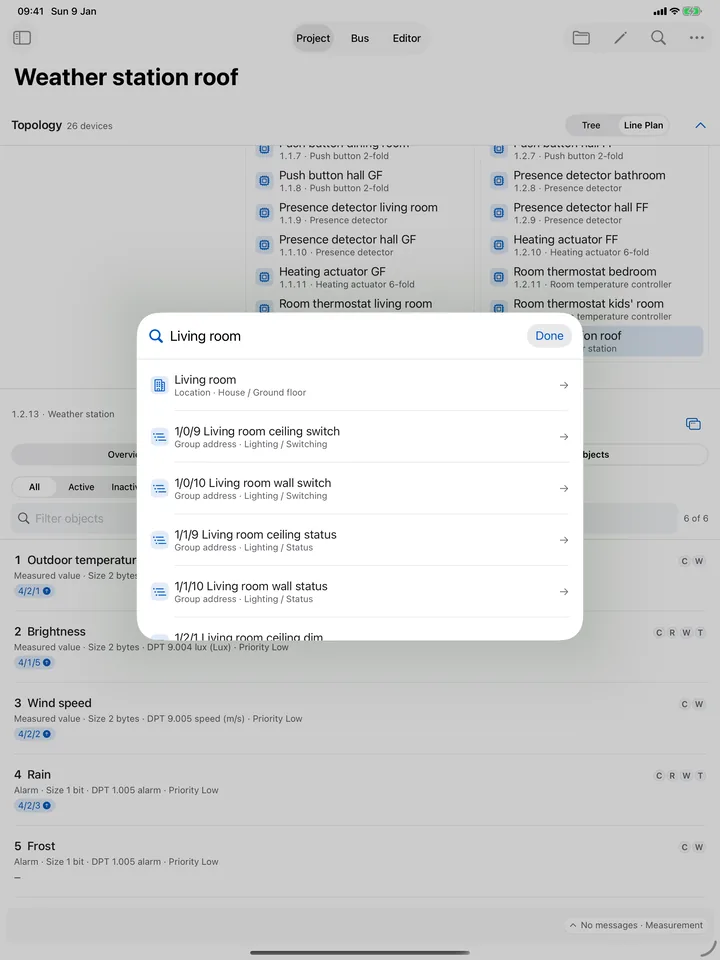Click device icon of Heating actuator GF

264,277
